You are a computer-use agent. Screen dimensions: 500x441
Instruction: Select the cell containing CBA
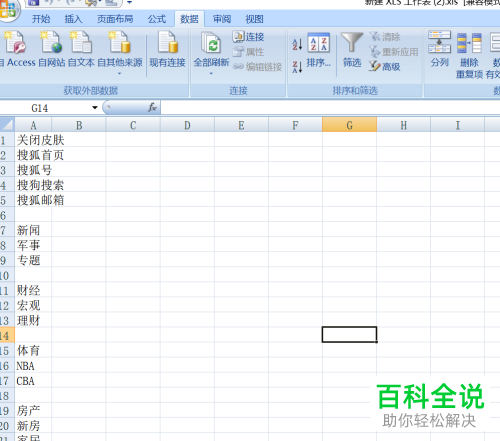click(33, 381)
